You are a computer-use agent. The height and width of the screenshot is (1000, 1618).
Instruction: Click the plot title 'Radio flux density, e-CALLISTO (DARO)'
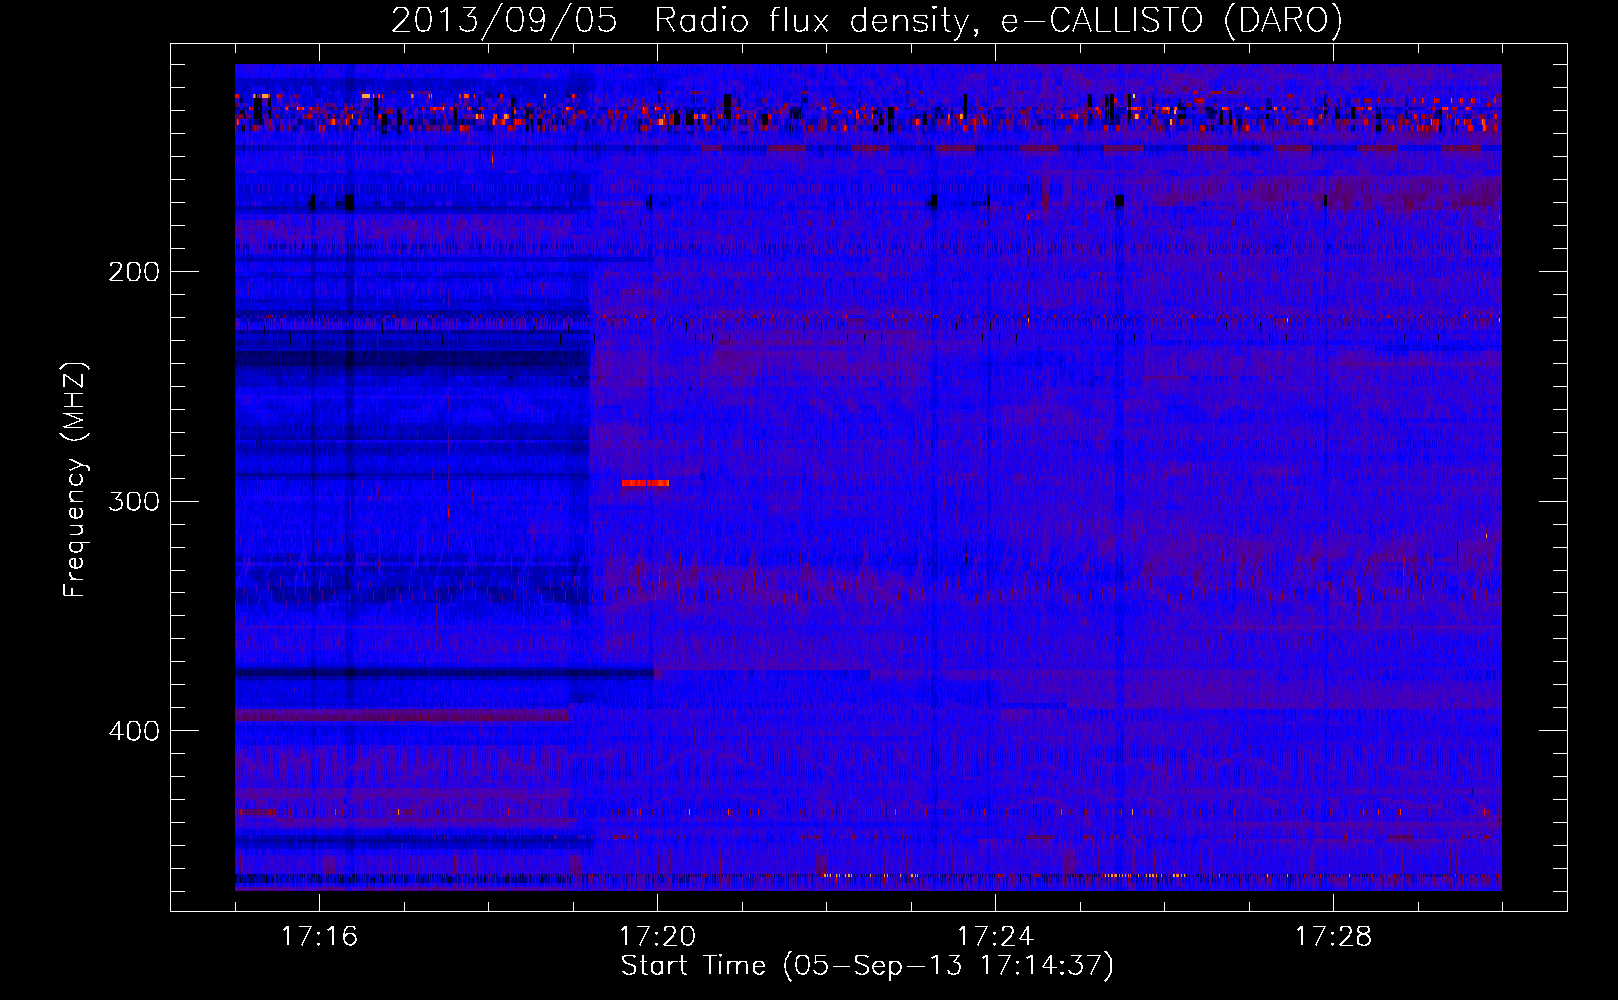click(x=998, y=21)
